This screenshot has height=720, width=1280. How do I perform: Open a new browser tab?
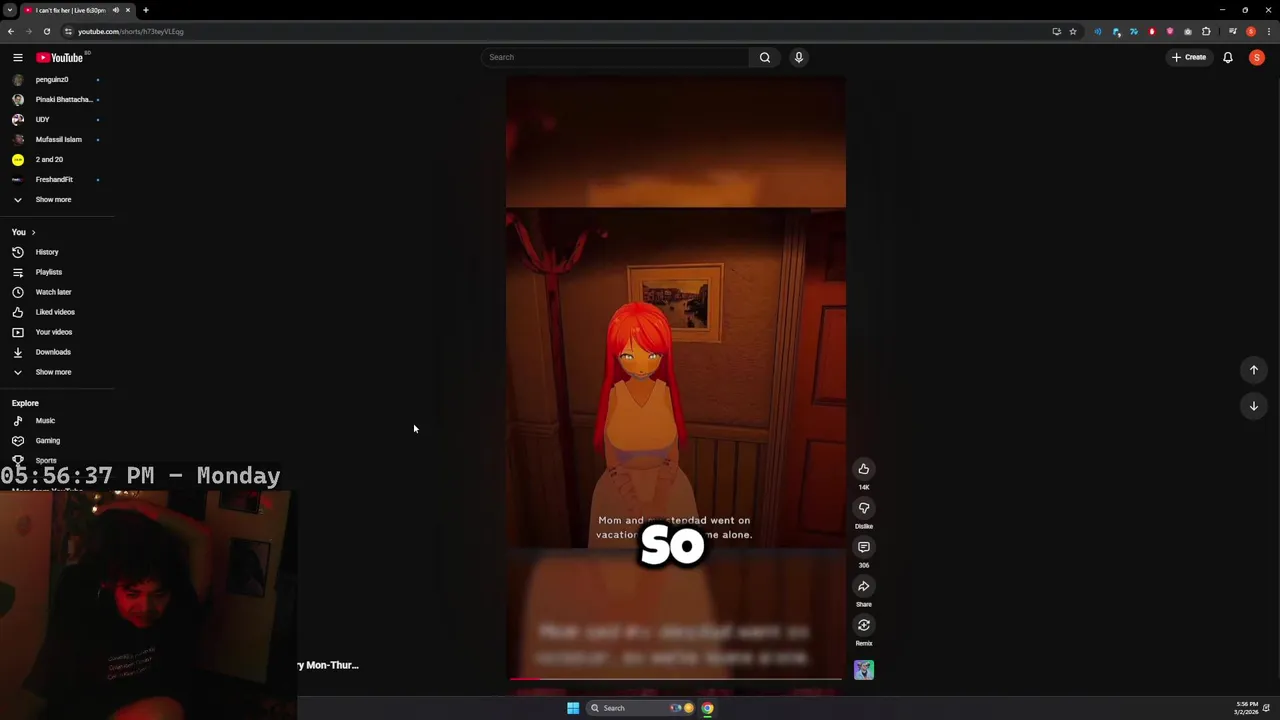146,10
